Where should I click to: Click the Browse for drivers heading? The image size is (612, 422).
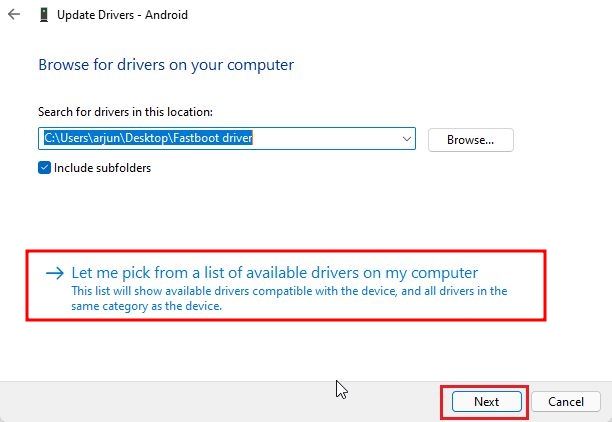click(x=166, y=64)
